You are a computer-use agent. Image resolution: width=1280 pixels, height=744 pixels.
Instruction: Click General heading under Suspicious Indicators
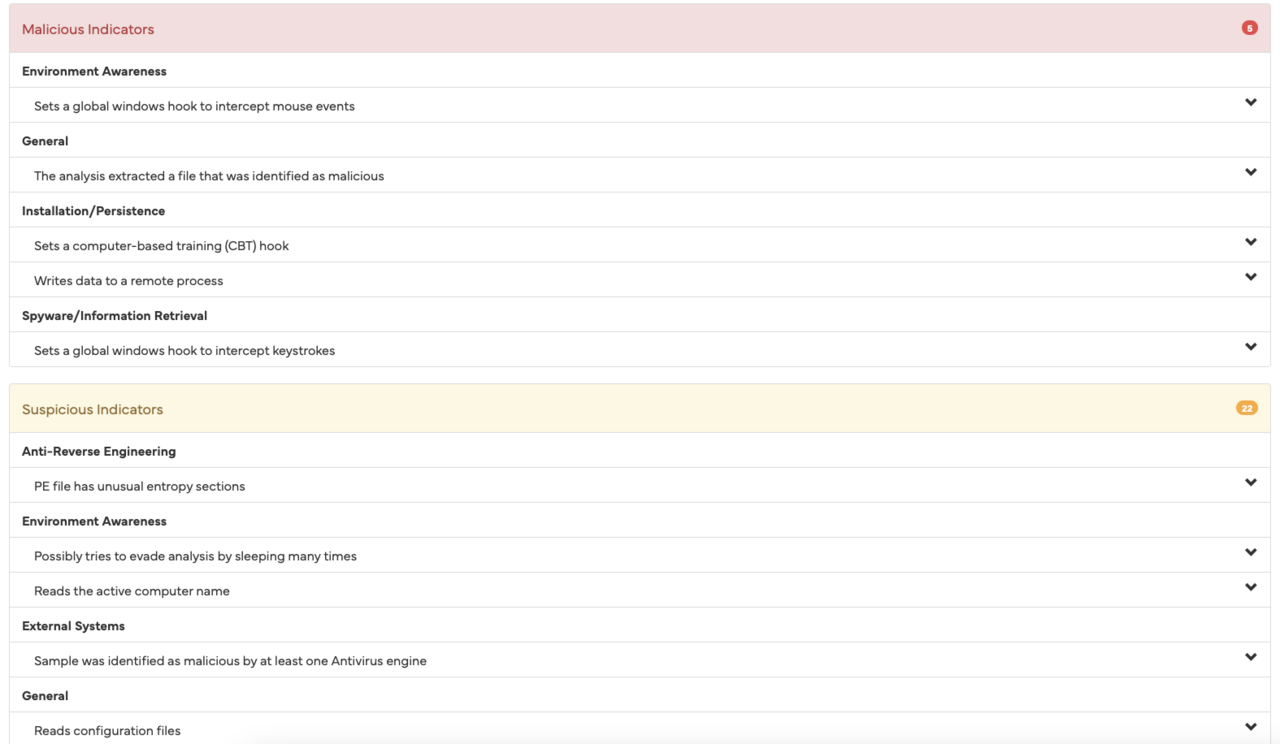(x=45, y=696)
